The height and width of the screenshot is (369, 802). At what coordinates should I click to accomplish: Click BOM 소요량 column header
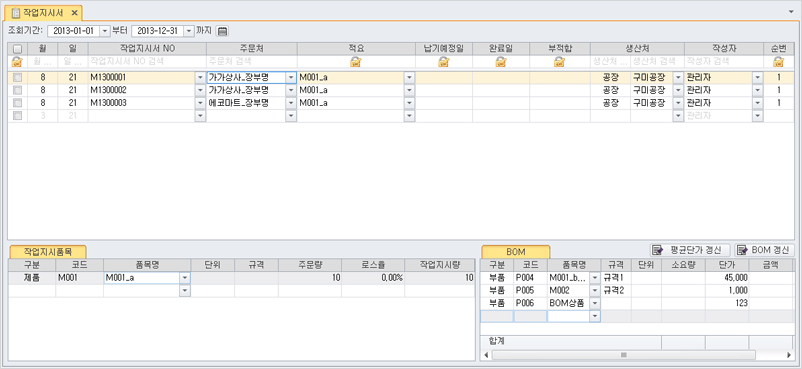[683, 265]
